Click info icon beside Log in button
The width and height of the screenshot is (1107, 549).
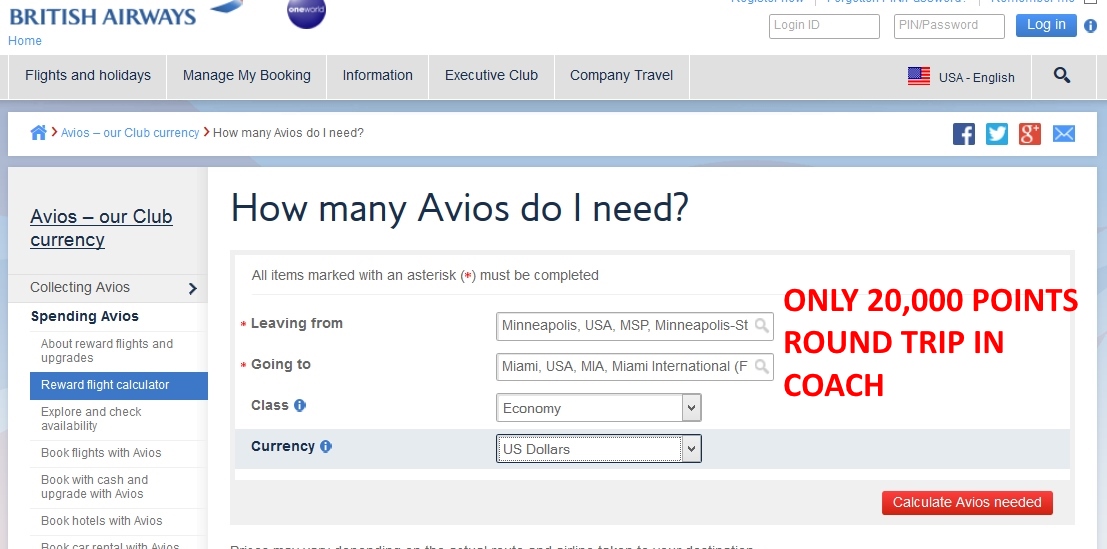(1090, 26)
